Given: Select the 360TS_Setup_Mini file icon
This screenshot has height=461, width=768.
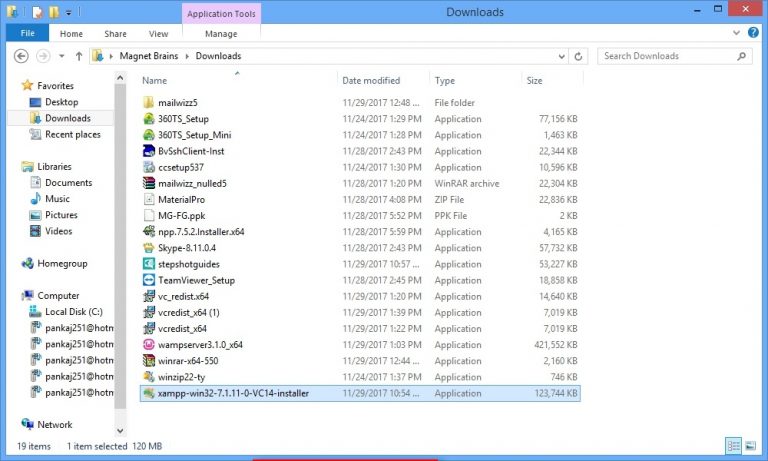Looking at the screenshot, I should 148,135.
